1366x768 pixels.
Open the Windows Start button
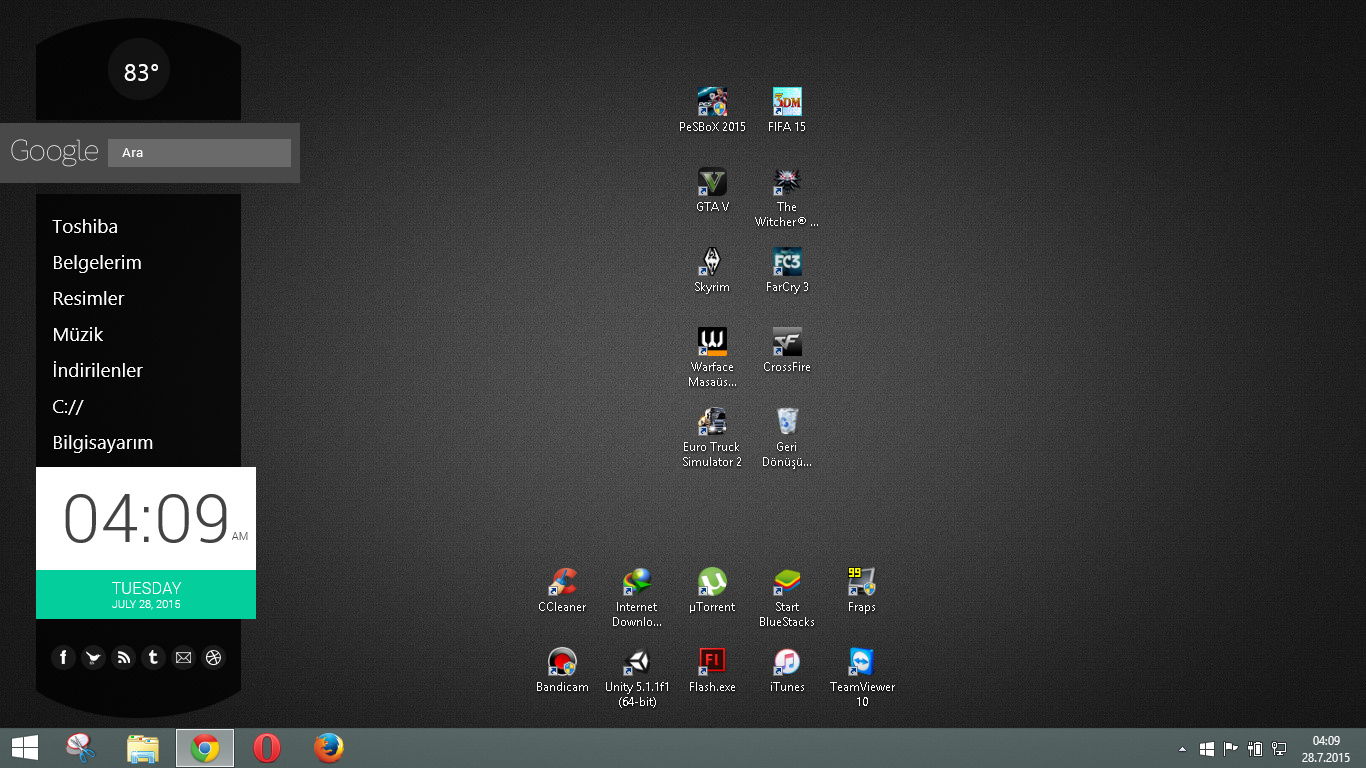(25, 748)
